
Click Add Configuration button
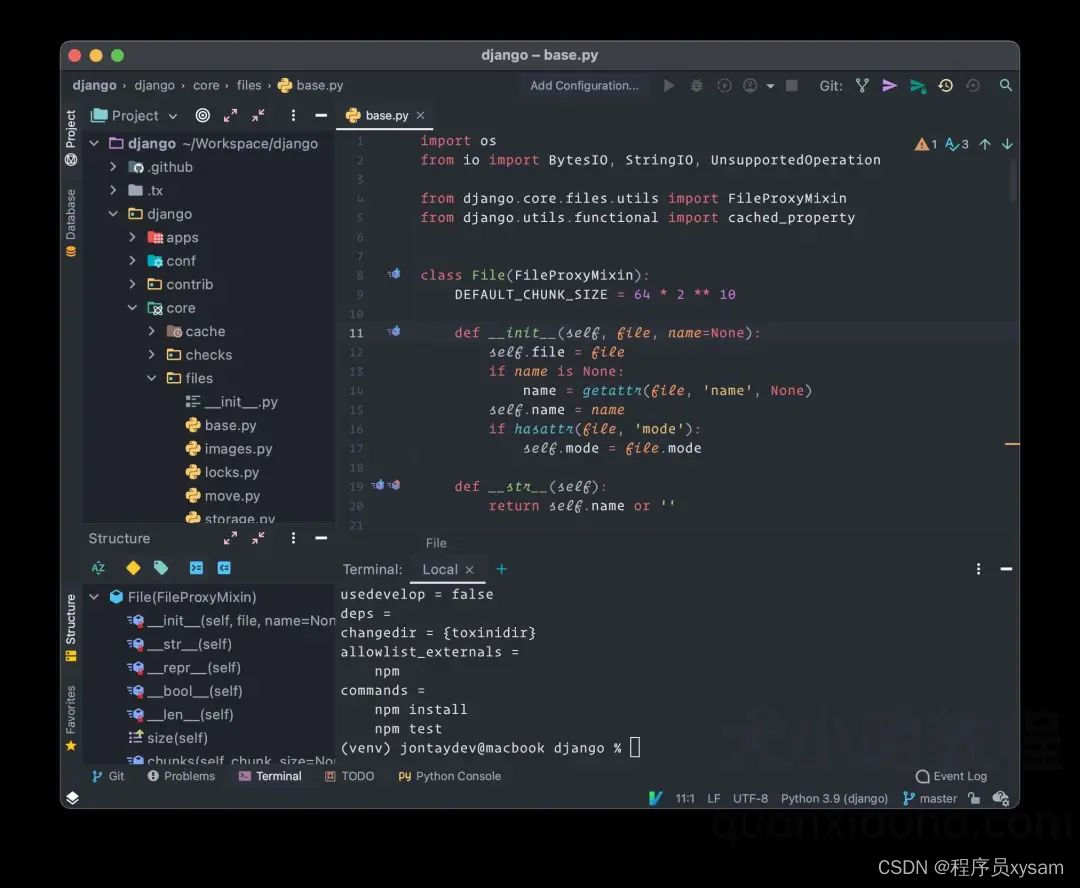(x=584, y=85)
